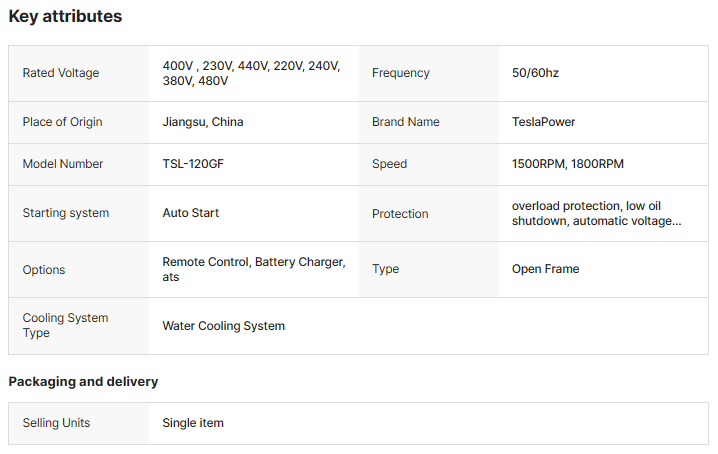Screen dimensions: 718x454
Task: Click the TeslaPower brand name value
Action: pos(543,122)
